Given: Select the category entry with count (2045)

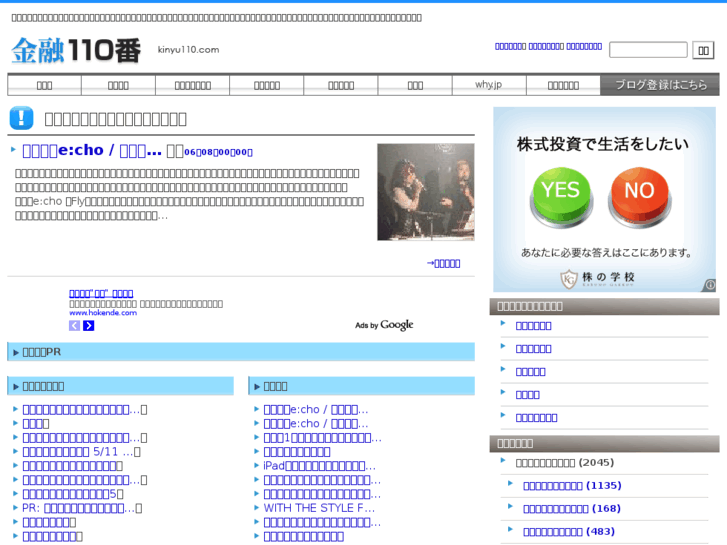Looking at the screenshot, I should click(x=565, y=462).
